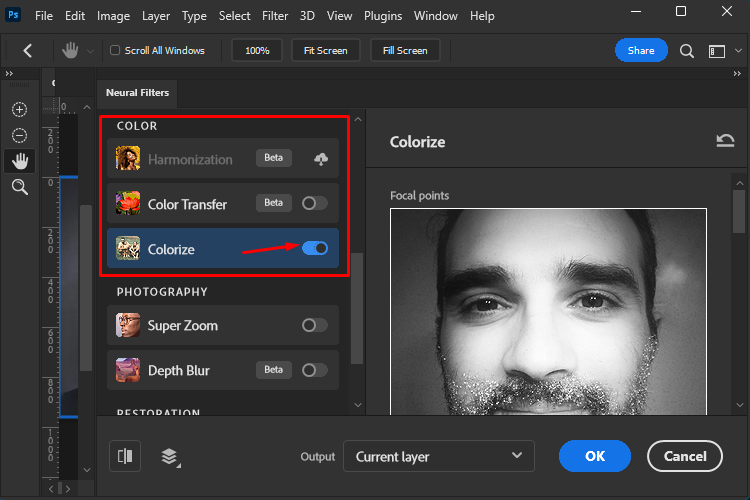Select the Zoom magnifier tool
The height and width of the screenshot is (500, 750).
(x=20, y=187)
